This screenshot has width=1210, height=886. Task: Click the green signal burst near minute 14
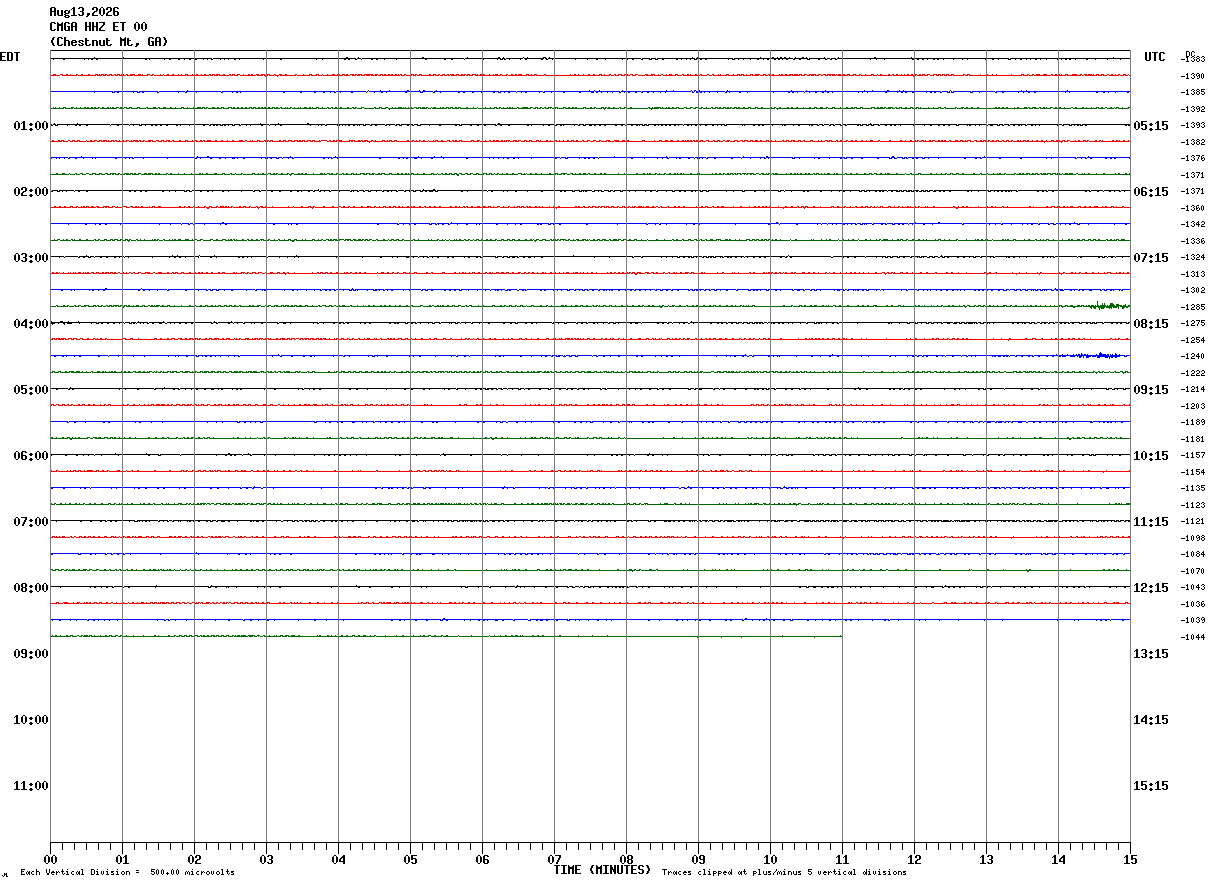(x=1110, y=305)
